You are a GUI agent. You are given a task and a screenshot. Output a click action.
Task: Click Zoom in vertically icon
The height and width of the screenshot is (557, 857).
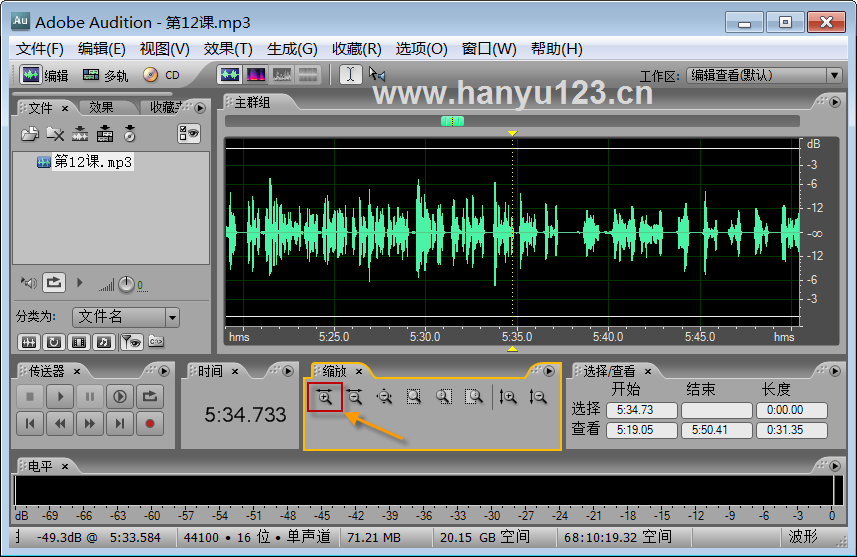(x=508, y=397)
